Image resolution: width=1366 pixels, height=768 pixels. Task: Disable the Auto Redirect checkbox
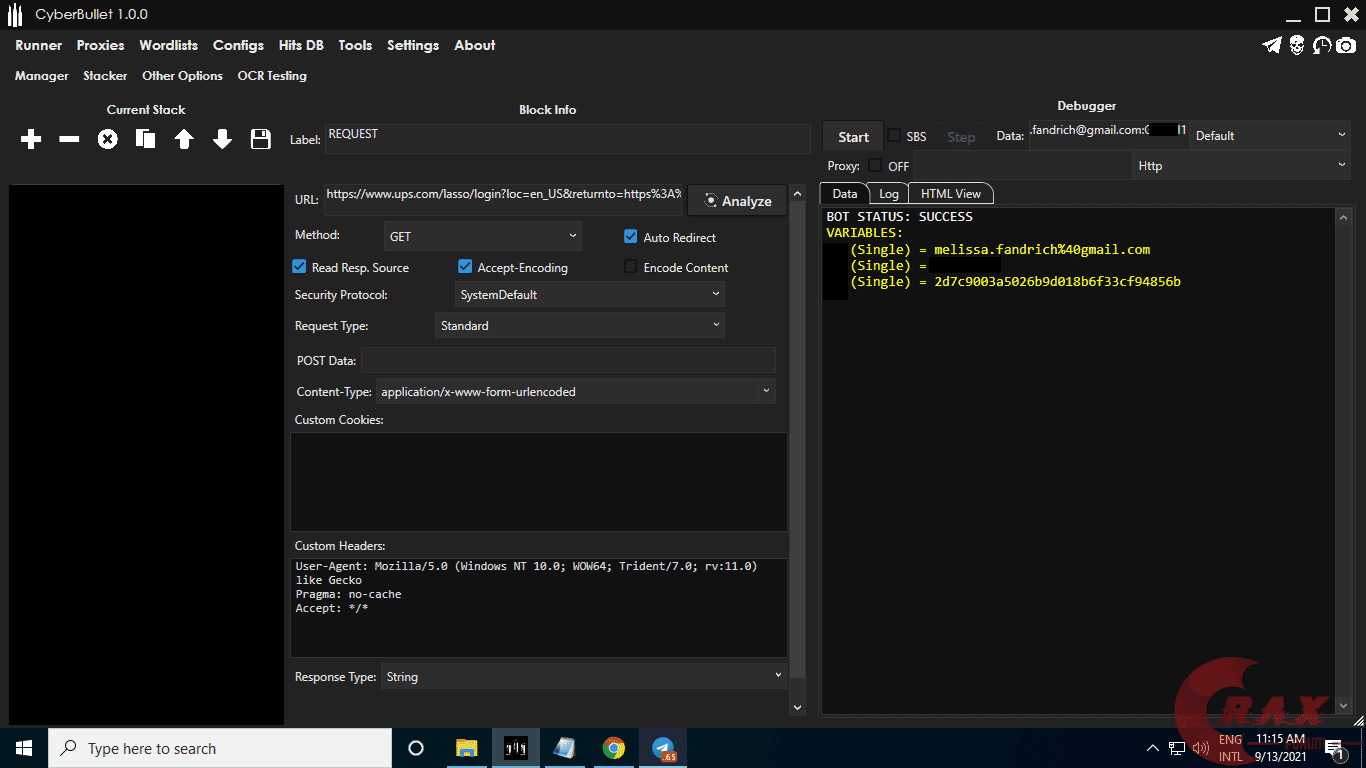coord(630,237)
